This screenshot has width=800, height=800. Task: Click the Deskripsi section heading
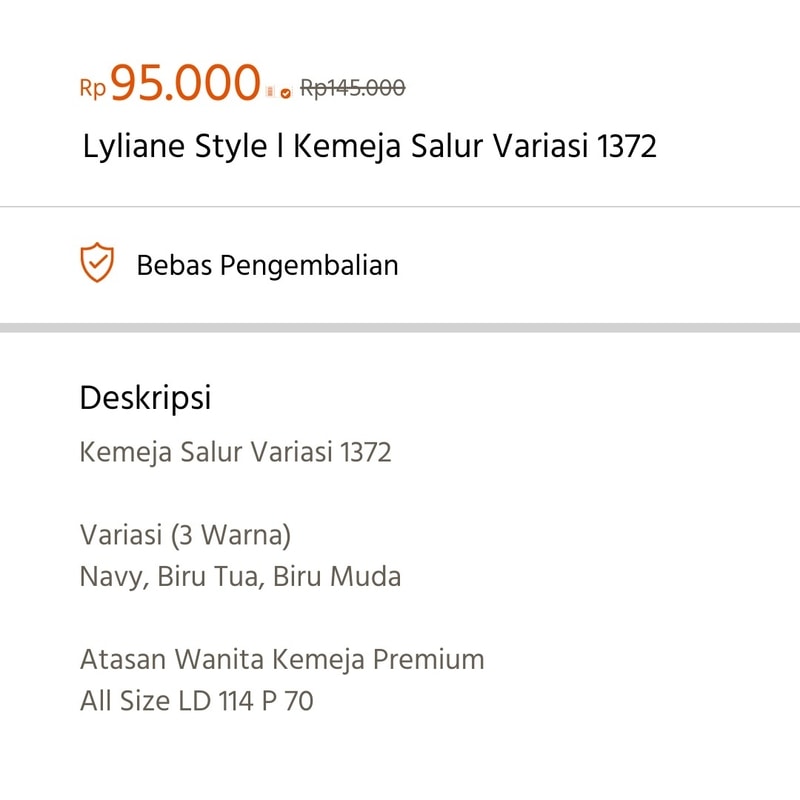tap(145, 398)
